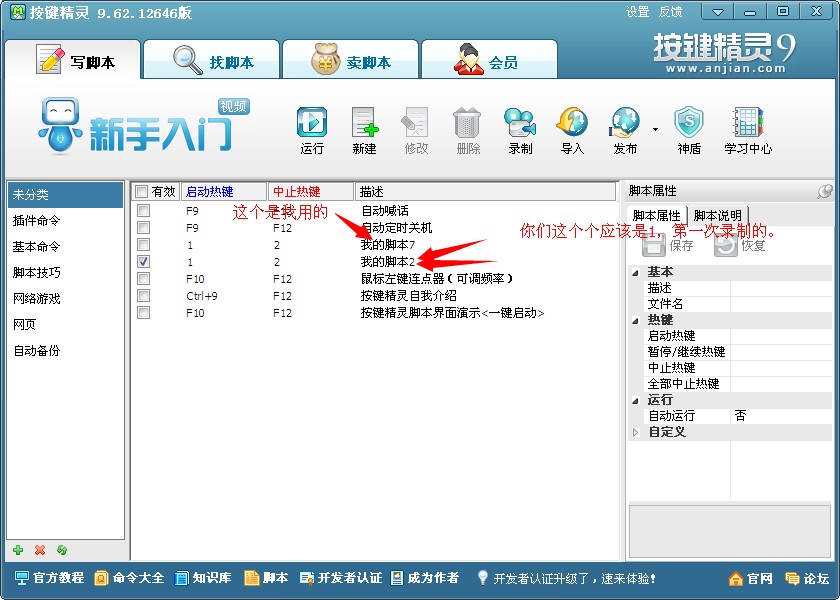This screenshot has width=840, height=600.
Task: Open the 新手入门 video tutorial banner
Action: click(x=145, y=126)
